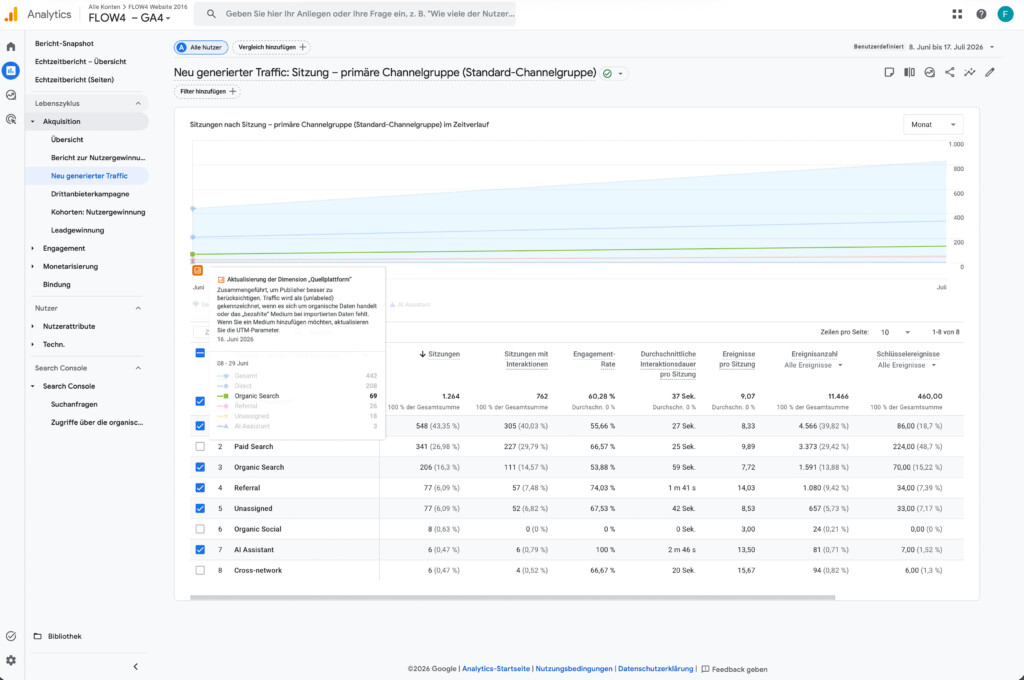
Task: Select Organic Search entry in chart tooltip
Action: tap(297, 396)
